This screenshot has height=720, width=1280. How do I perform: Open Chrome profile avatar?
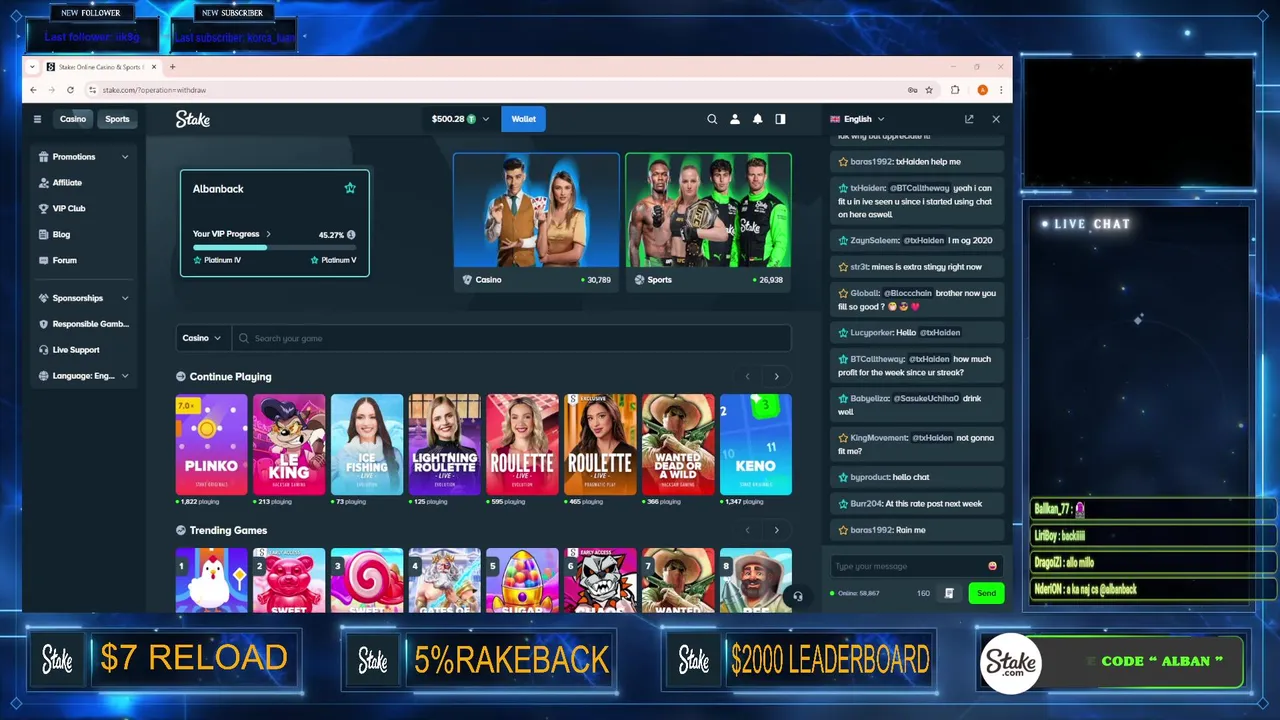(x=982, y=90)
